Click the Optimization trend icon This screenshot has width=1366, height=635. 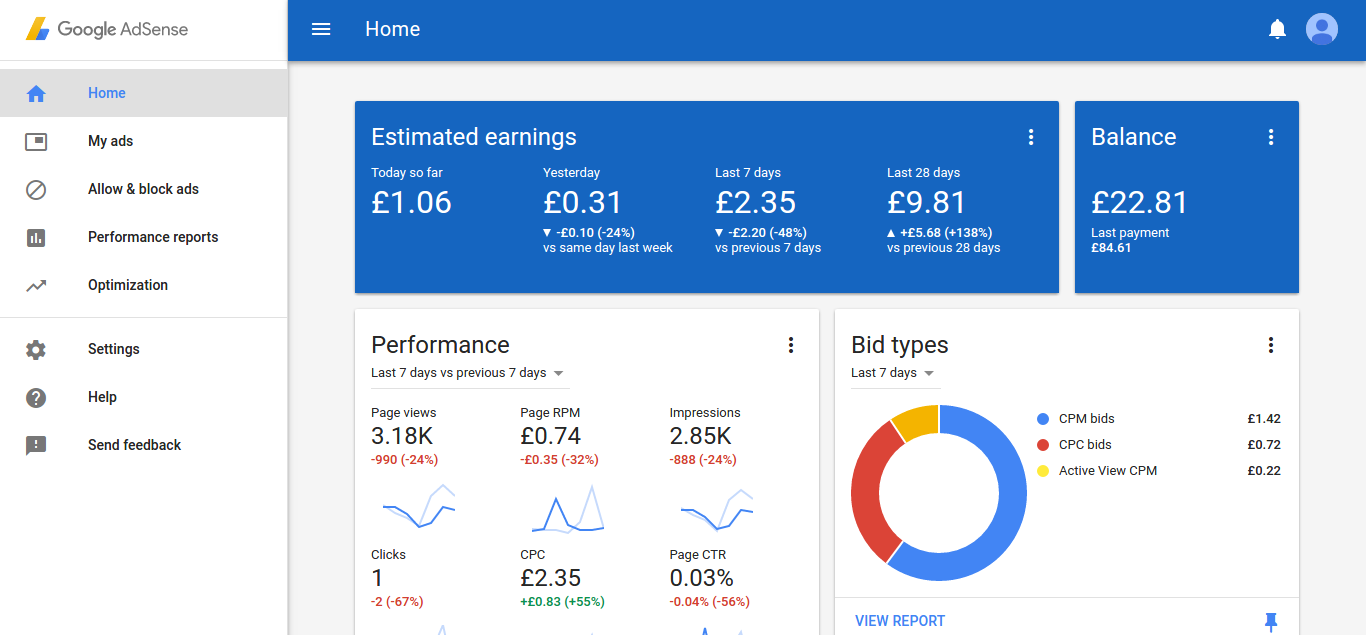[x=36, y=285]
